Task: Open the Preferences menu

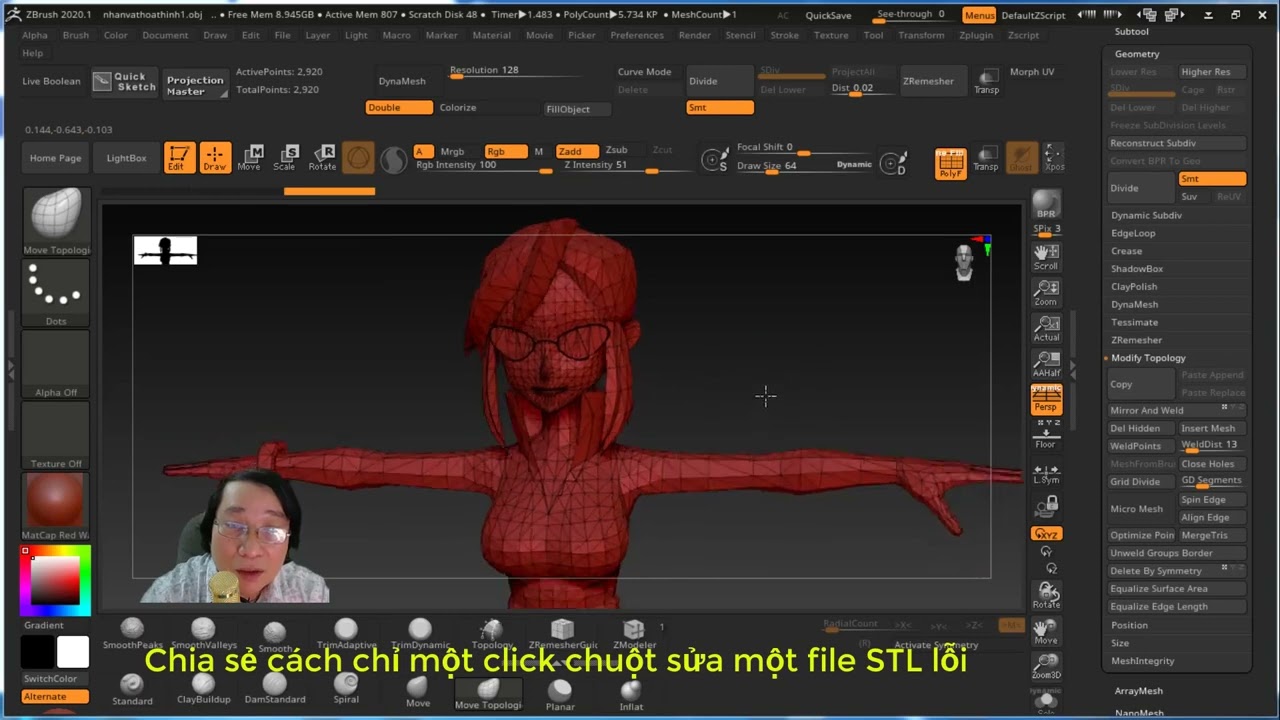Action: click(637, 35)
